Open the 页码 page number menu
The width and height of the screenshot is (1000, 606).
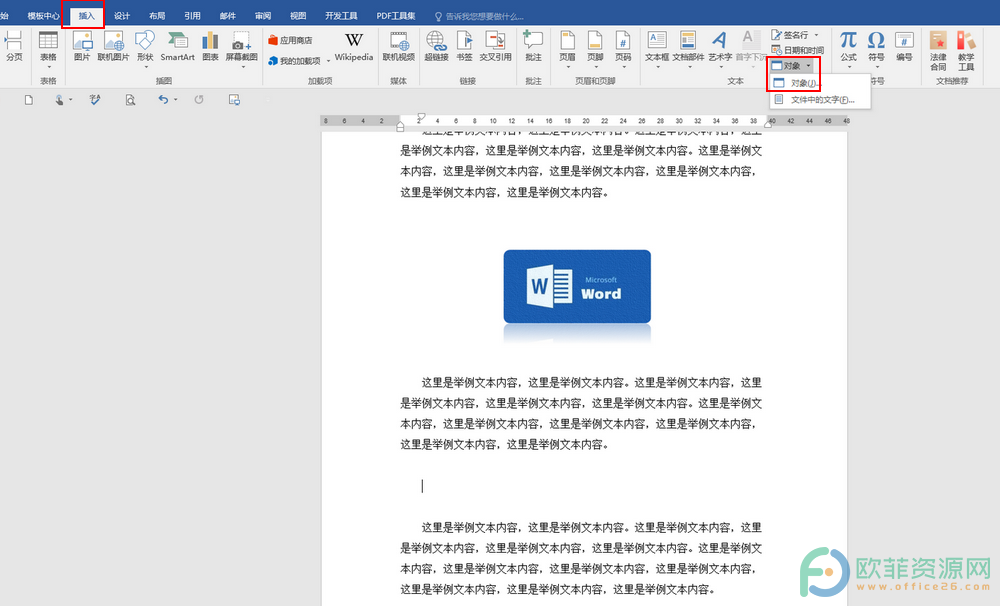coord(623,48)
